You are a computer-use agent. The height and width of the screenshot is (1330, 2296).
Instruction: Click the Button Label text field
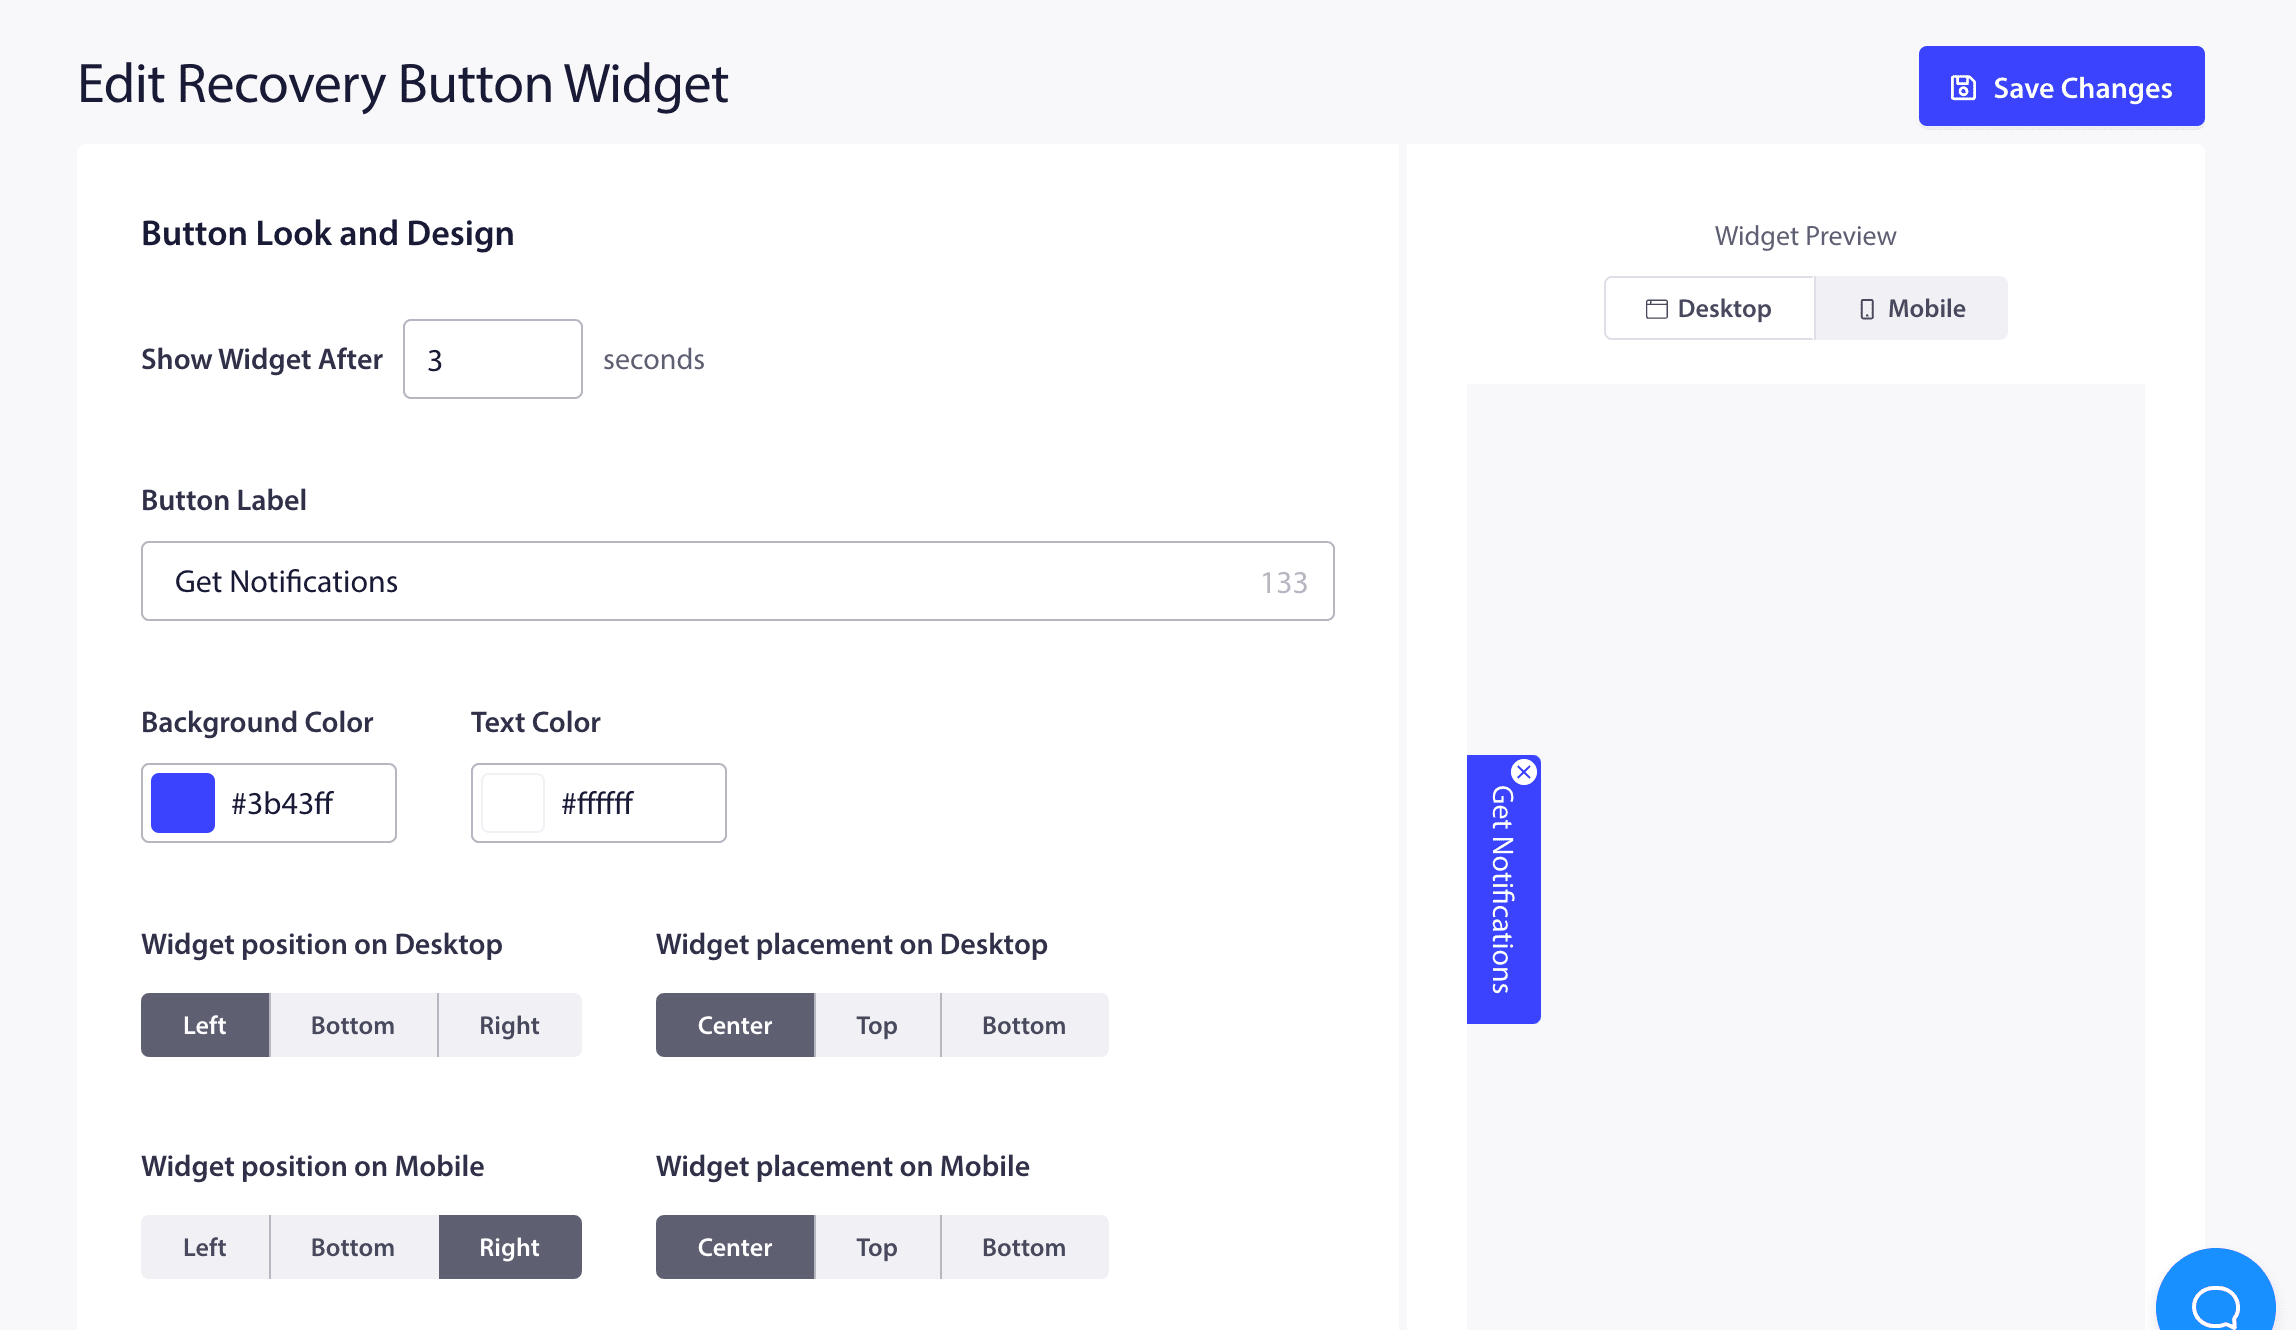(x=700, y=581)
